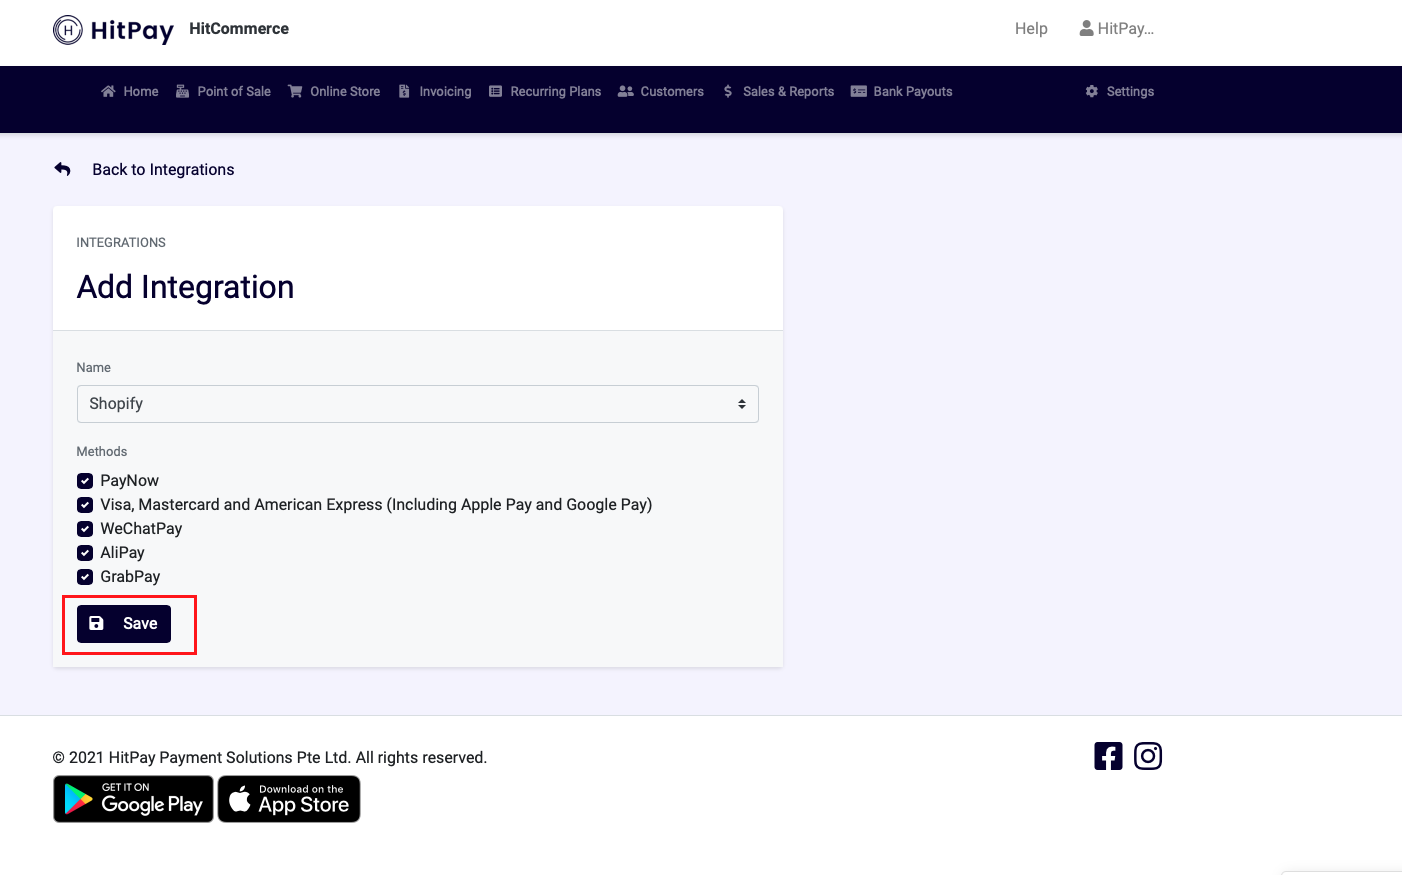Image resolution: width=1402 pixels, height=875 pixels.
Task: Uncheck Visa, Mastercard and American Express
Action: tap(85, 505)
